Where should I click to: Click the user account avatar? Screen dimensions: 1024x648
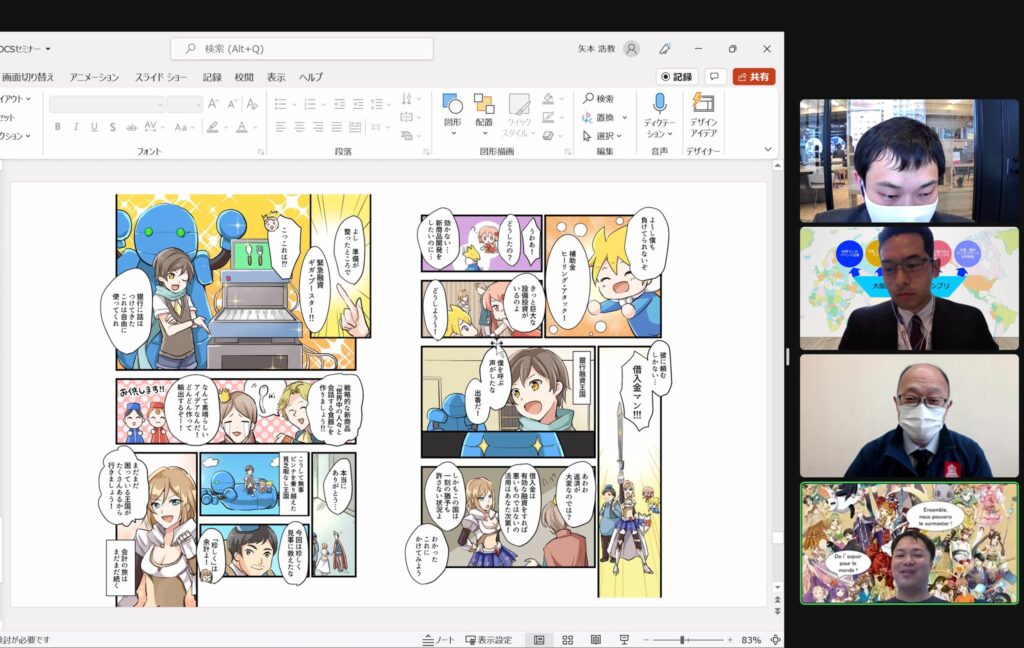(x=631, y=49)
